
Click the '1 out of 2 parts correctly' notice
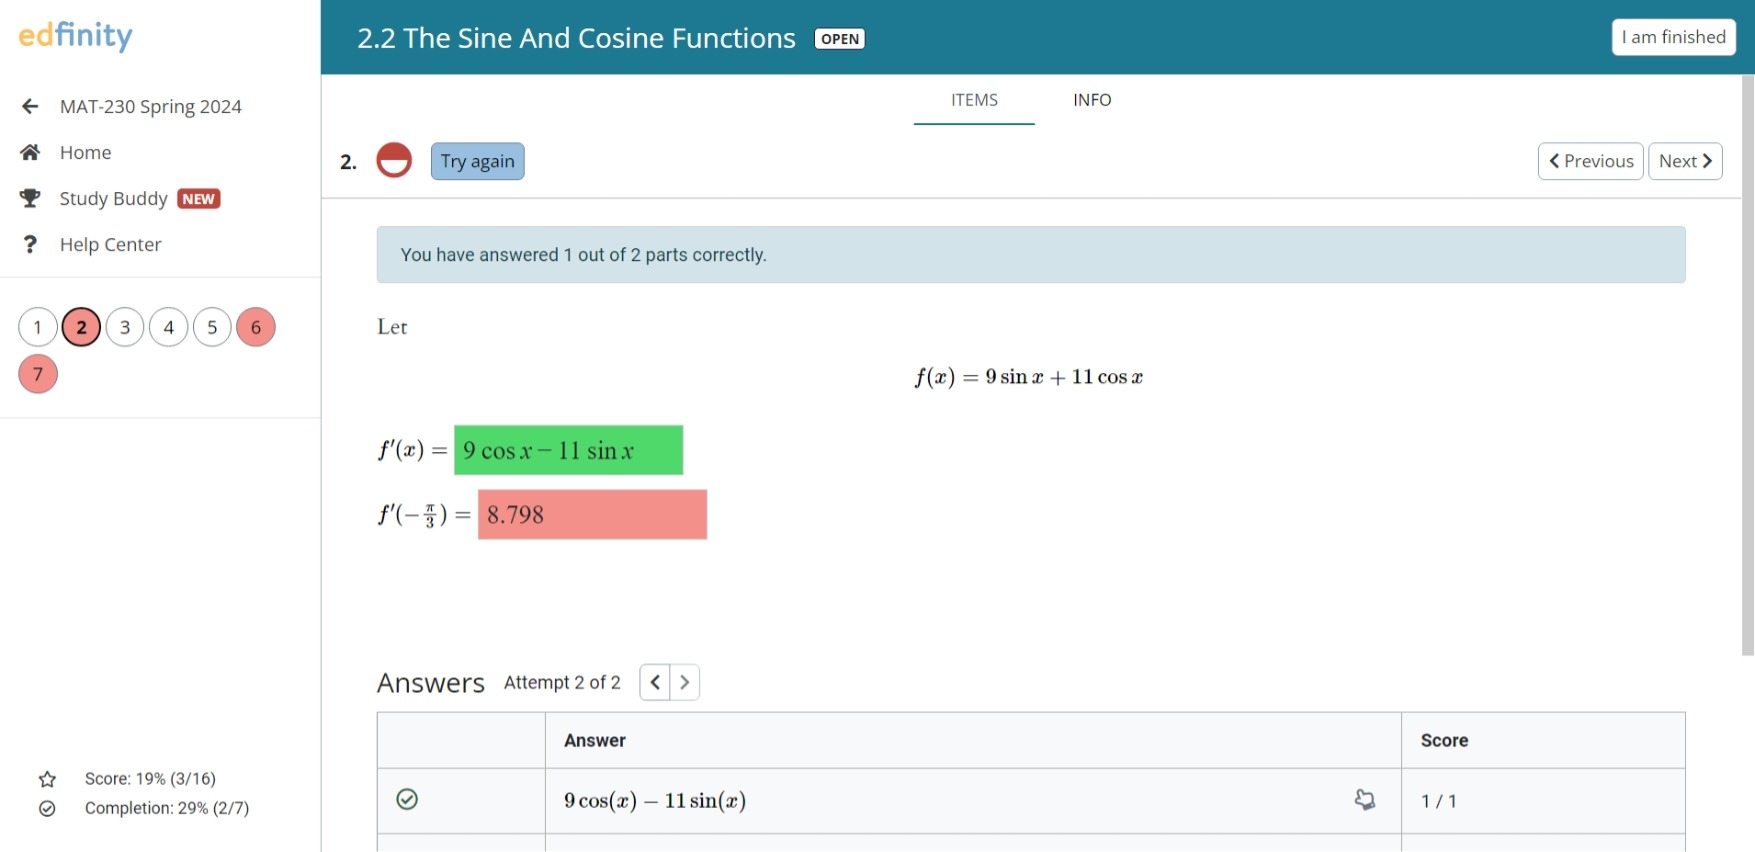[x=1031, y=255]
